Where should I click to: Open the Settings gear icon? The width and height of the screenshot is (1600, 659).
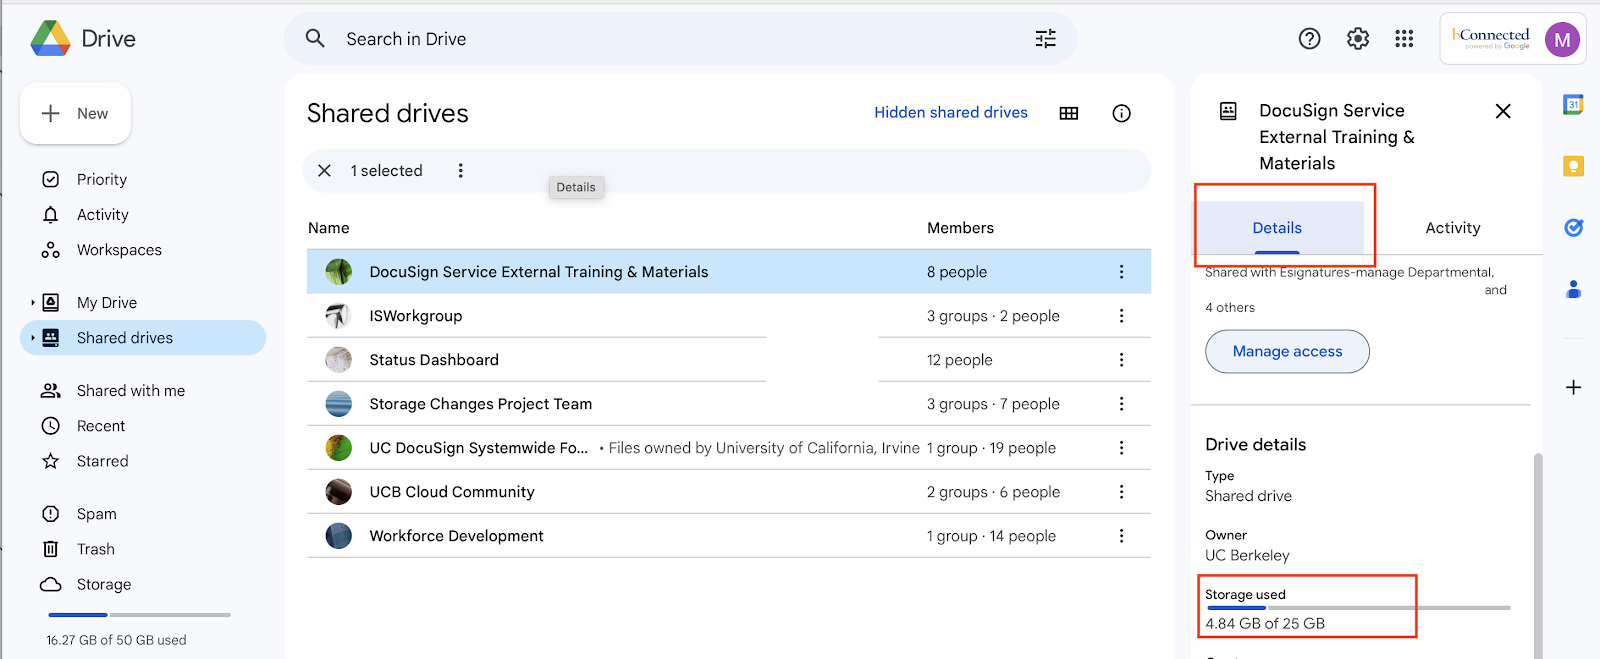tap(1357, 39)
